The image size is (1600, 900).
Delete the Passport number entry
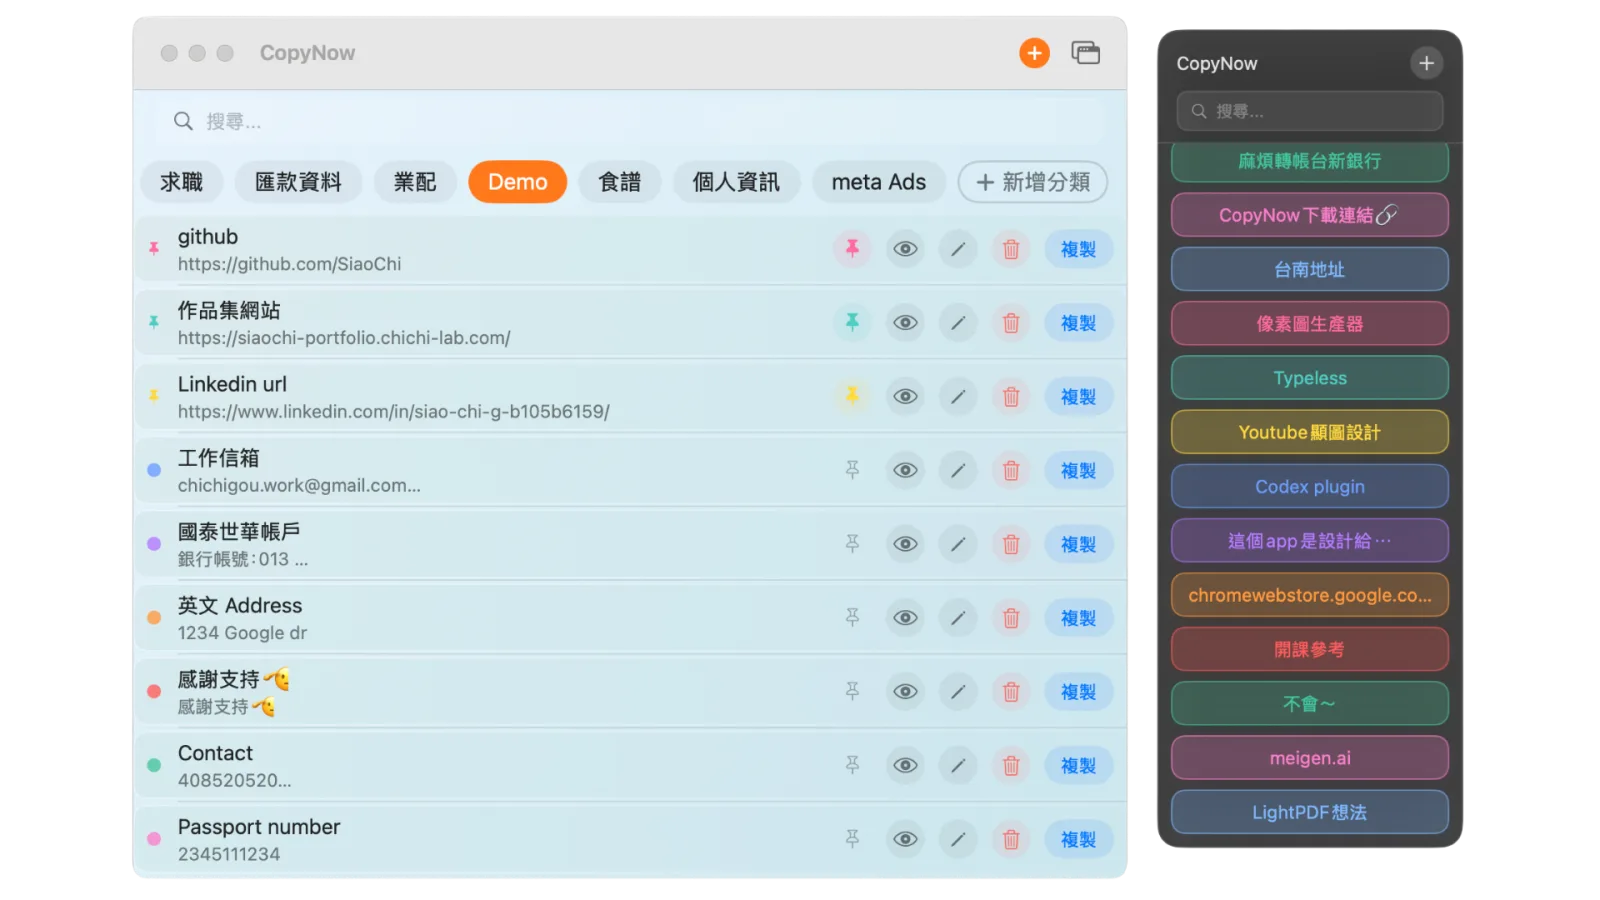1011,839
